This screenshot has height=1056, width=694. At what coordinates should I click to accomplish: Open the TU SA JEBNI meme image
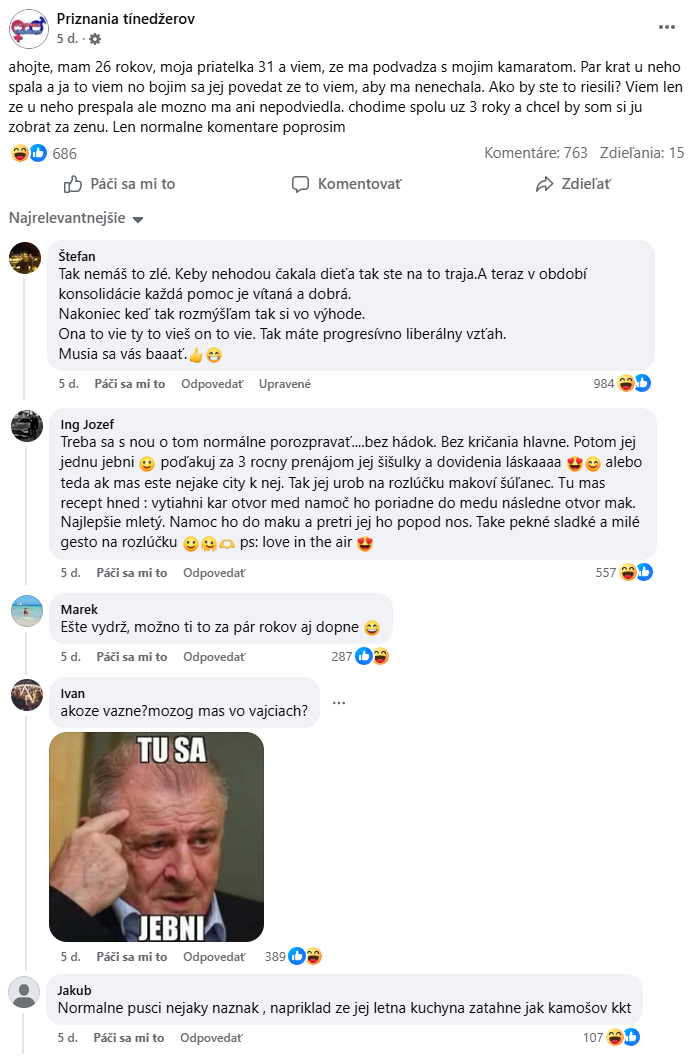pyautogui.click(x=156, y=837)
